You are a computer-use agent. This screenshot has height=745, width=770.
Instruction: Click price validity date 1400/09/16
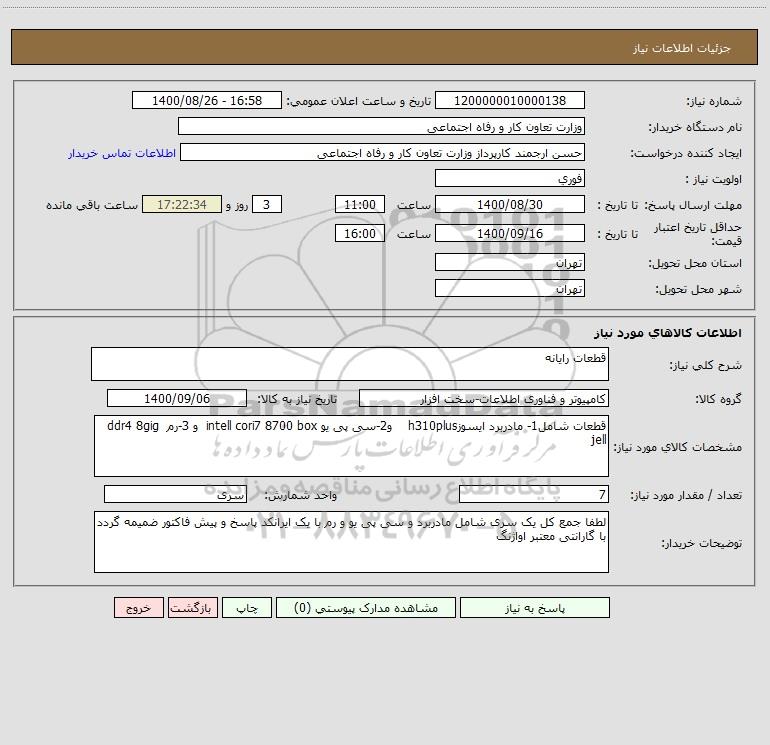point(510,233)
